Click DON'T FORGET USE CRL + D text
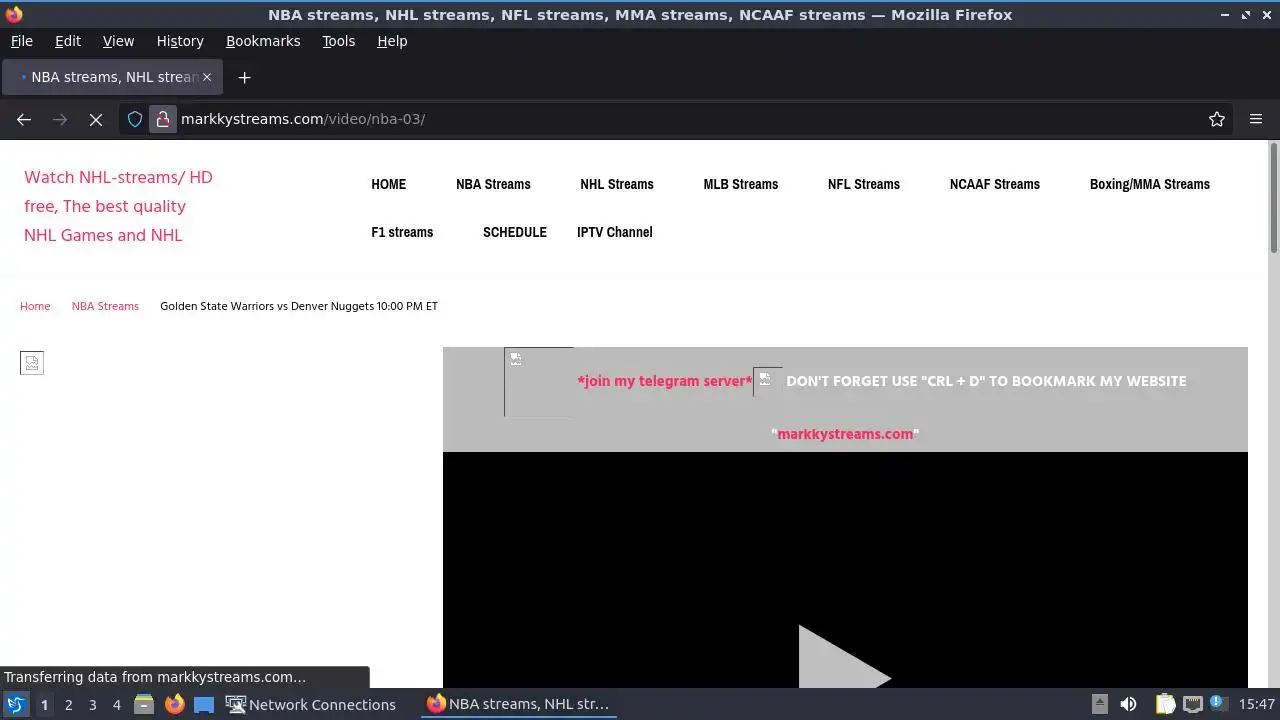The width and height of the screenshot is (1280, 720). [x=986, y=381]
